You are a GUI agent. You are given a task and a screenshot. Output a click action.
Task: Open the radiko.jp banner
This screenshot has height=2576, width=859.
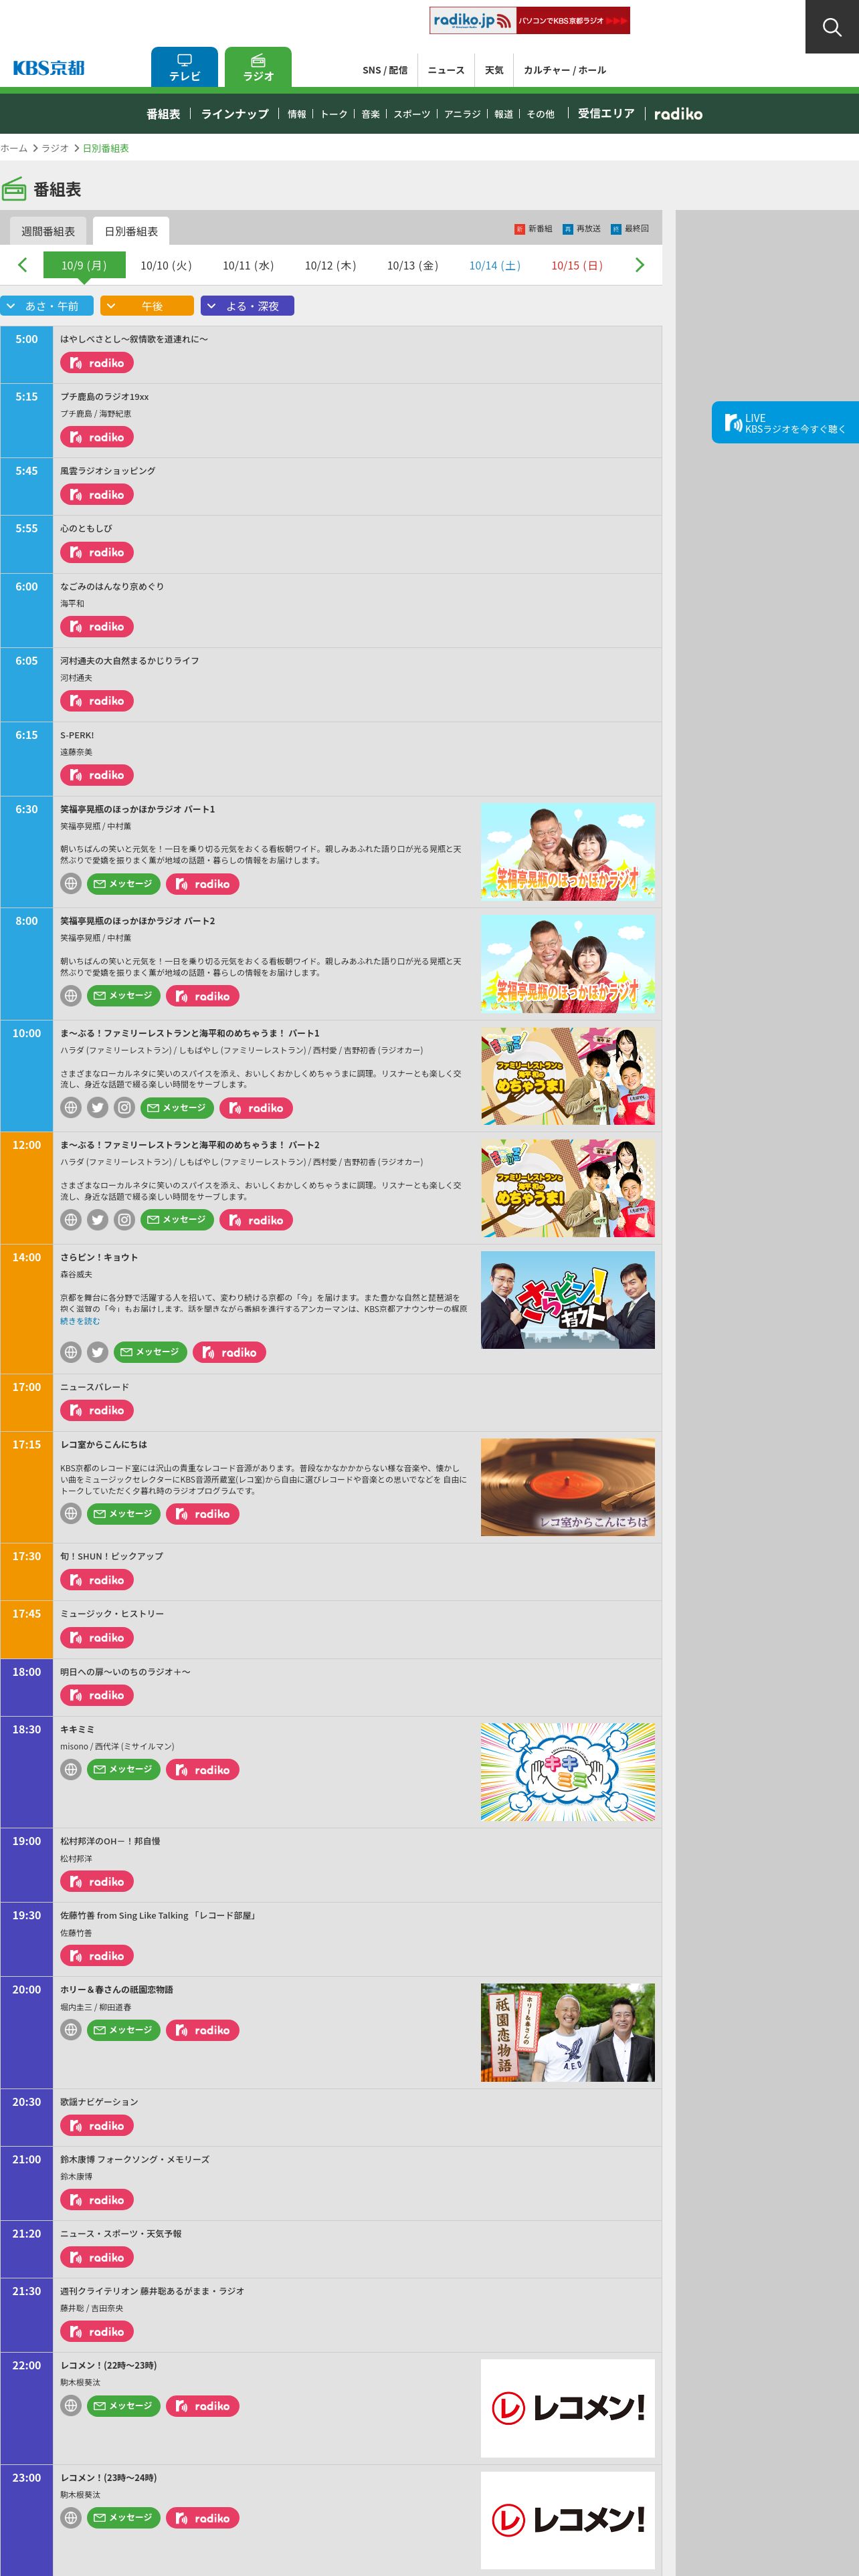530,20
